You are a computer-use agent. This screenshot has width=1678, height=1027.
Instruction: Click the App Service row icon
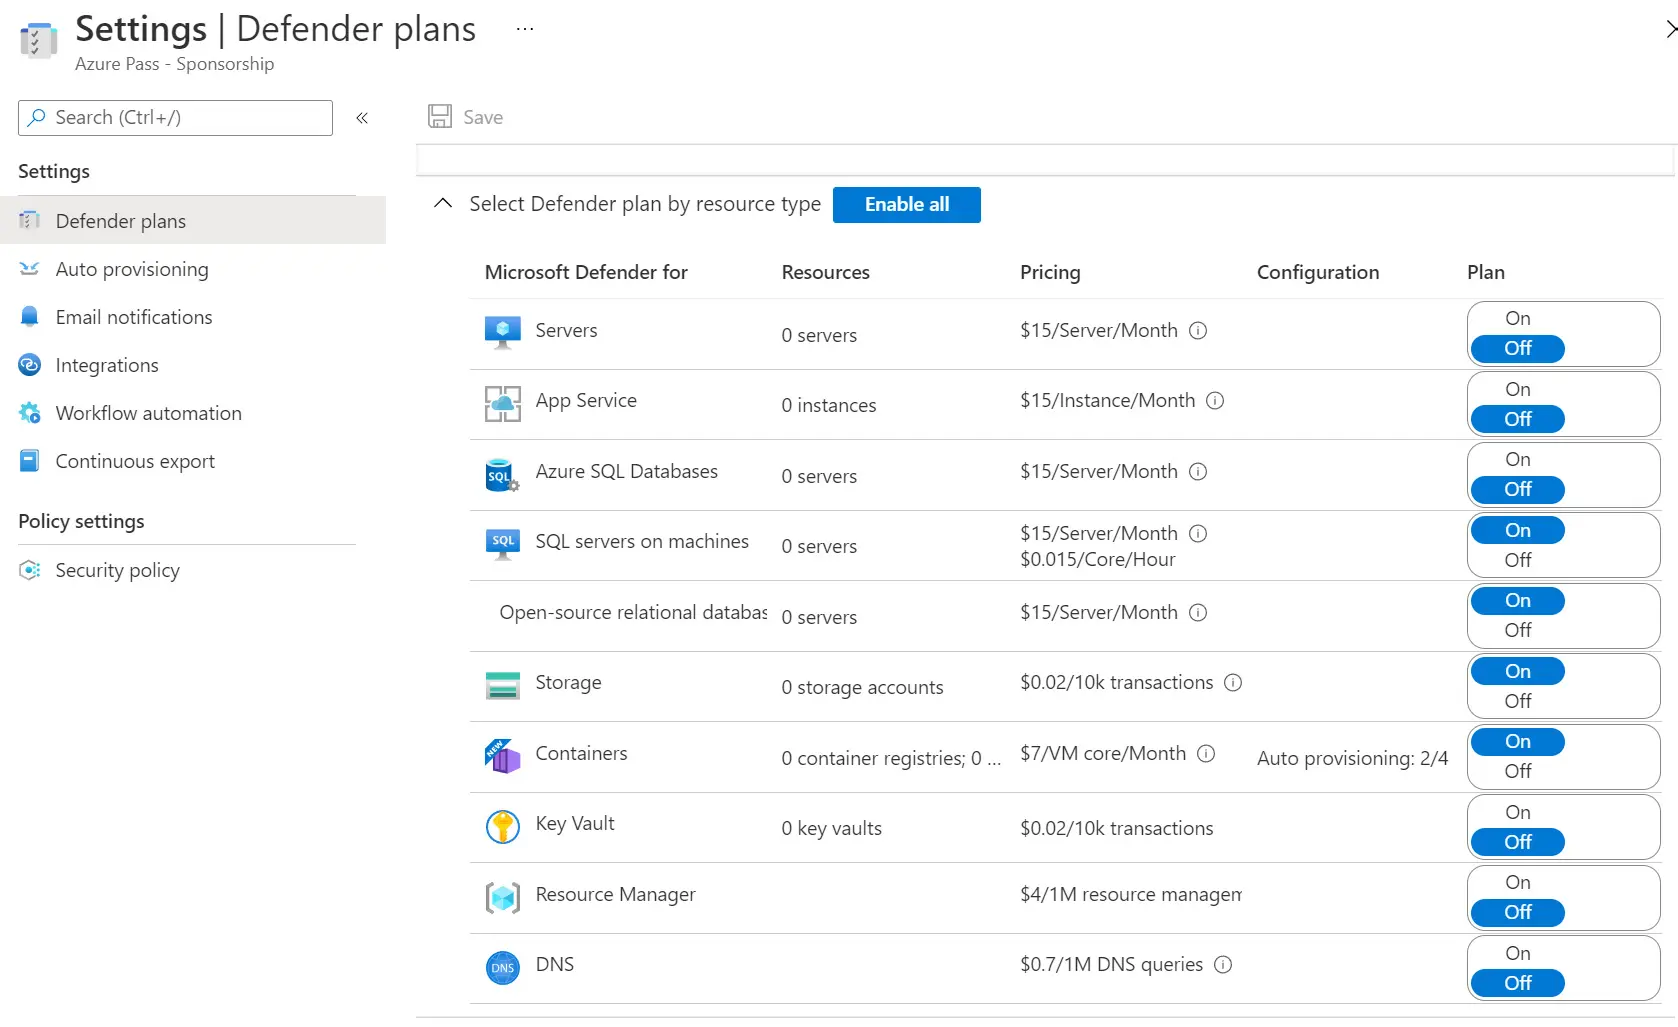(x=503, y=403)
